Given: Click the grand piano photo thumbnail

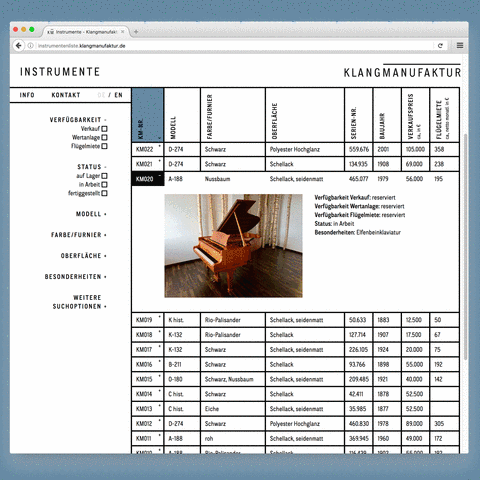Looking at the screenshot, I should click(x=233, y=246).
